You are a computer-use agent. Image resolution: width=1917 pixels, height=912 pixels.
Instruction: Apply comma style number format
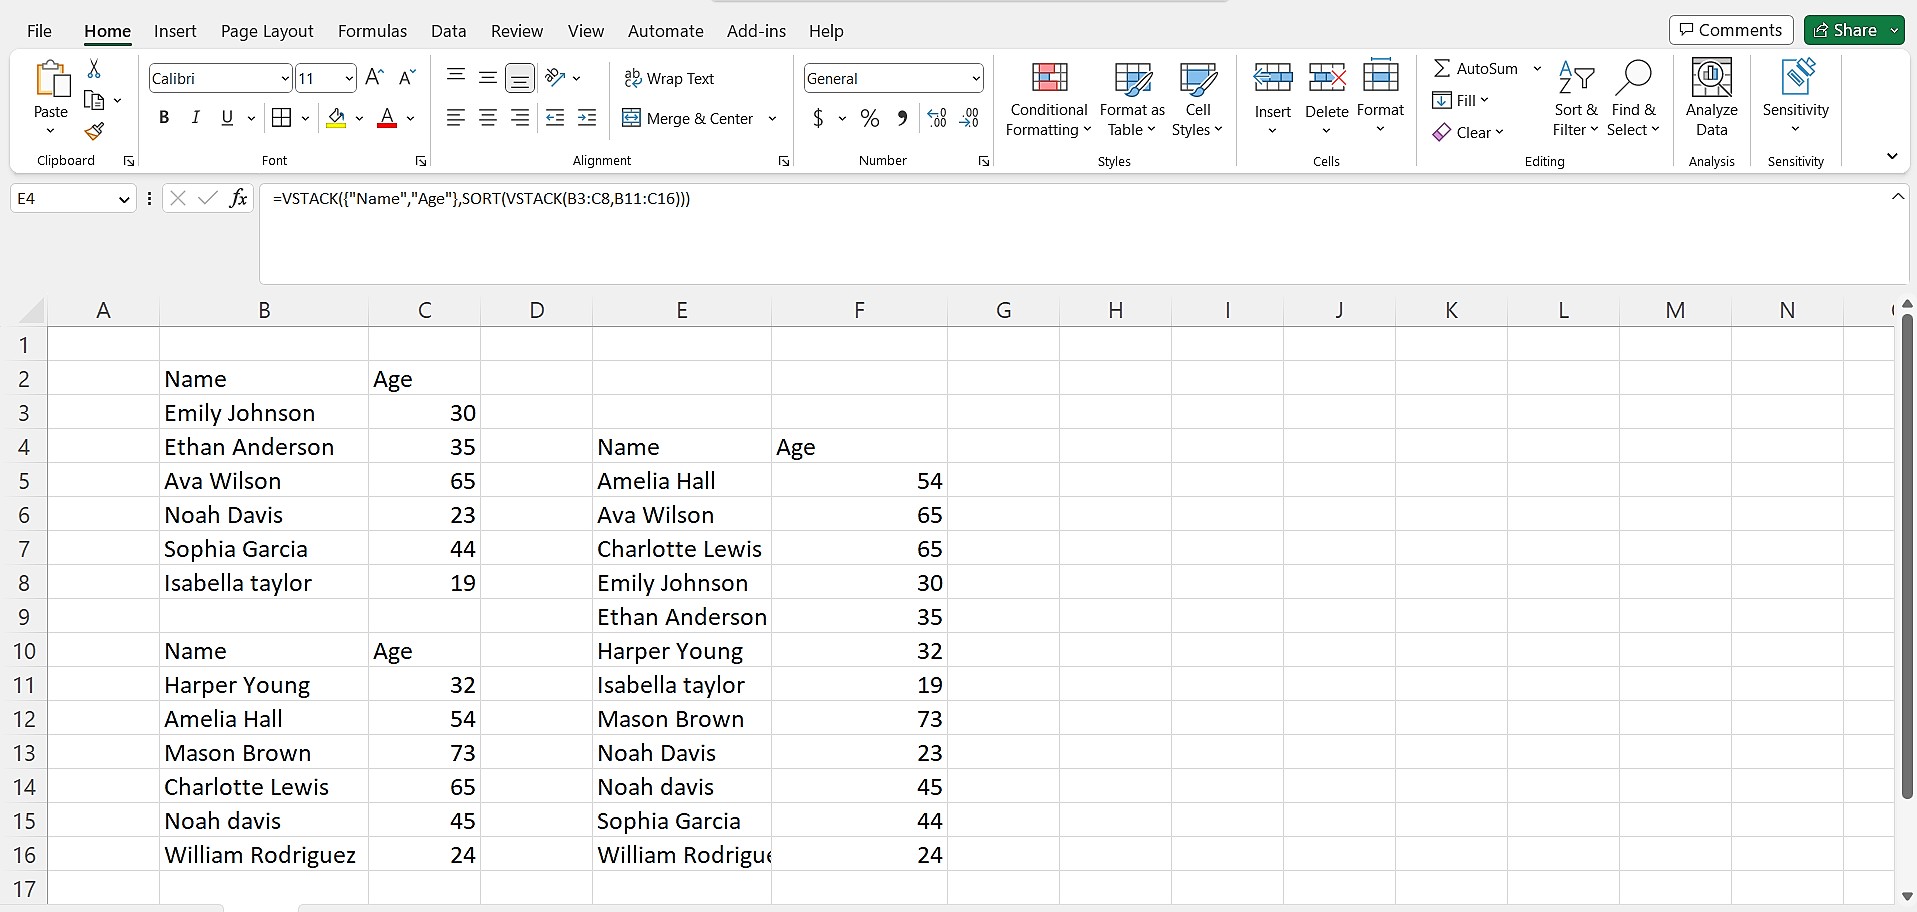point(902,118)
